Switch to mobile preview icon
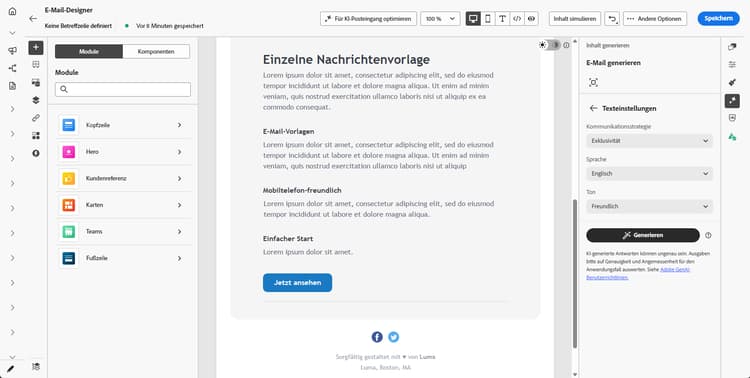This screenshot has width=750, height=378. click(x=488, y=19)
